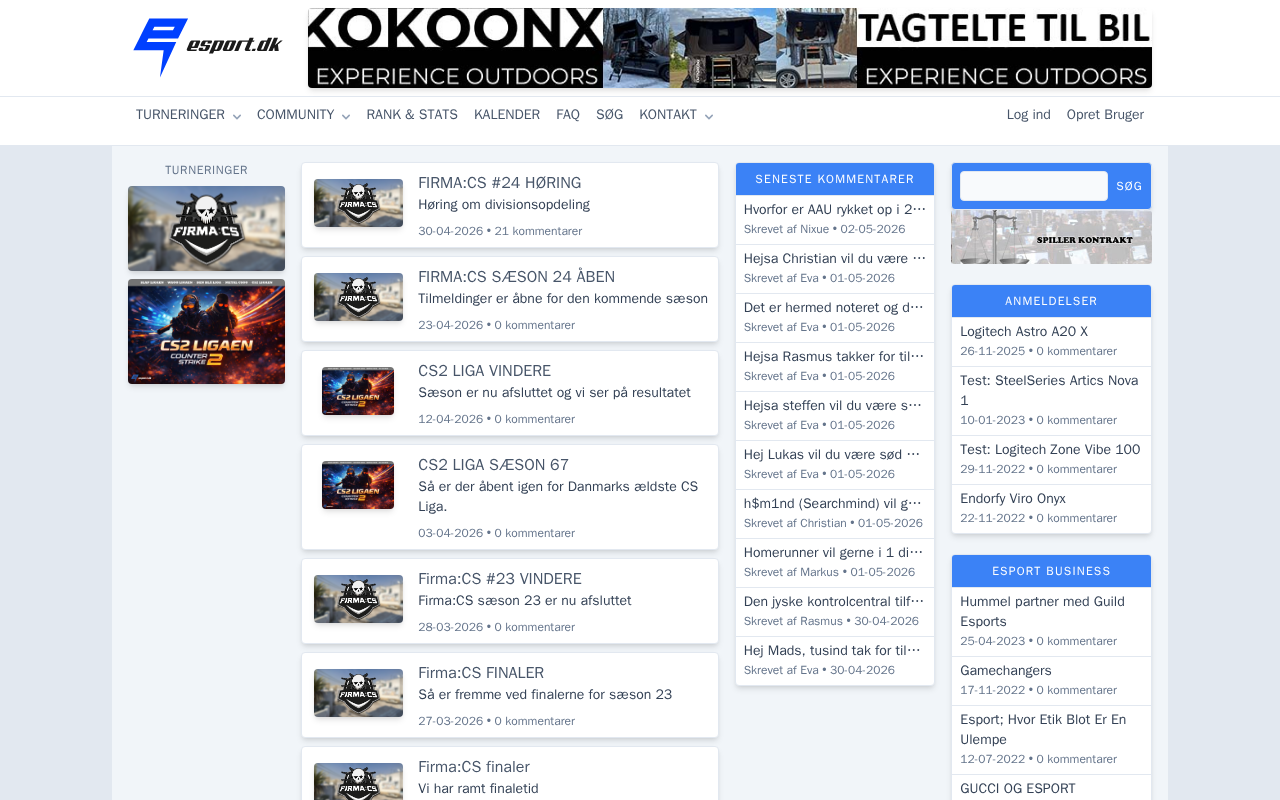The height and width of the screenshot is (800, 1280).
Task: Open CS2 LIGA VINDERE article title
Action: coord(484,371)
